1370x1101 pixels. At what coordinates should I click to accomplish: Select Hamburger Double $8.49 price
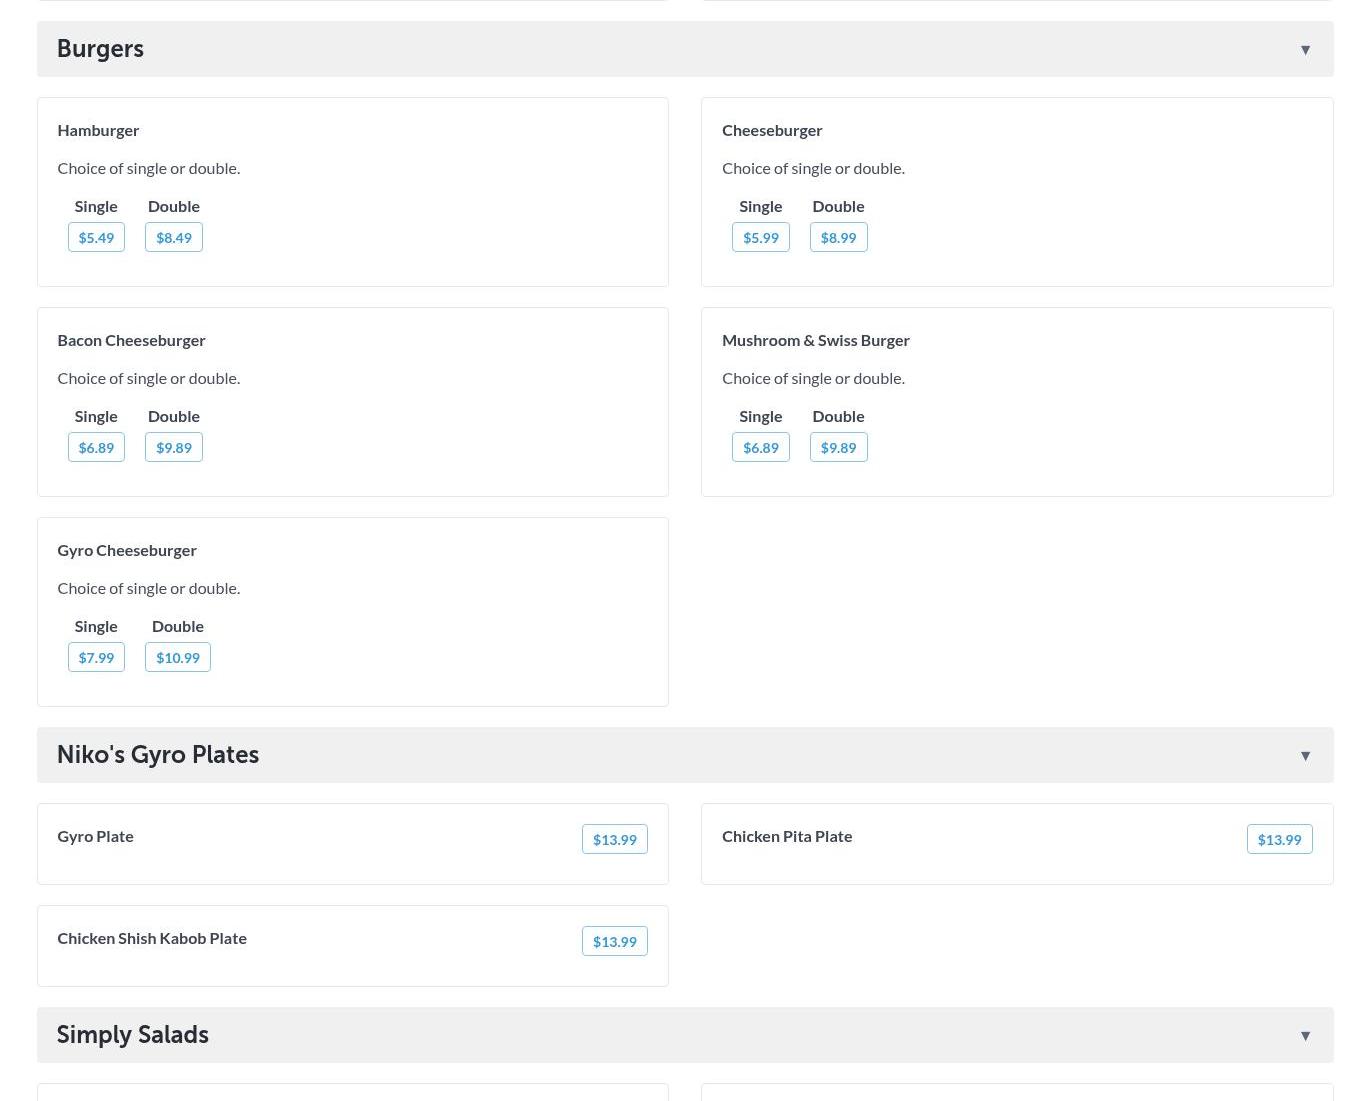click(174, 238)
